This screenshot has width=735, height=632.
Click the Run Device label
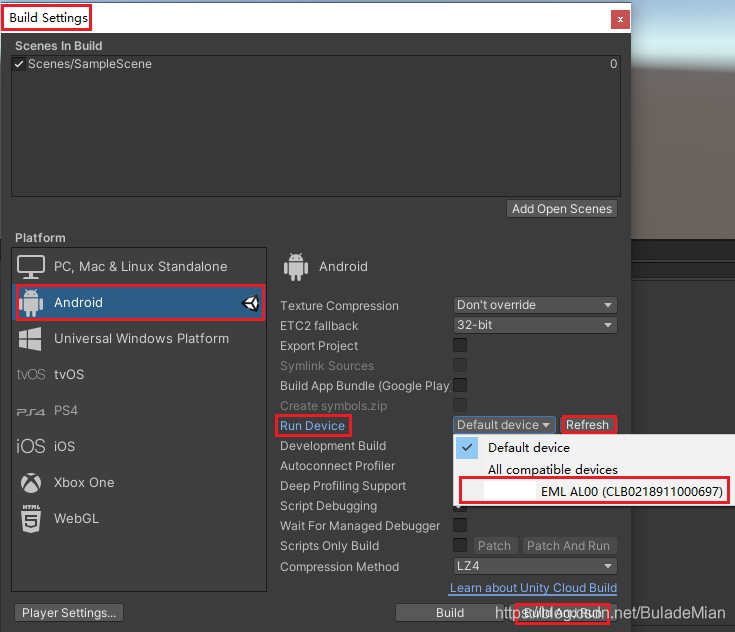pos(312,426)
